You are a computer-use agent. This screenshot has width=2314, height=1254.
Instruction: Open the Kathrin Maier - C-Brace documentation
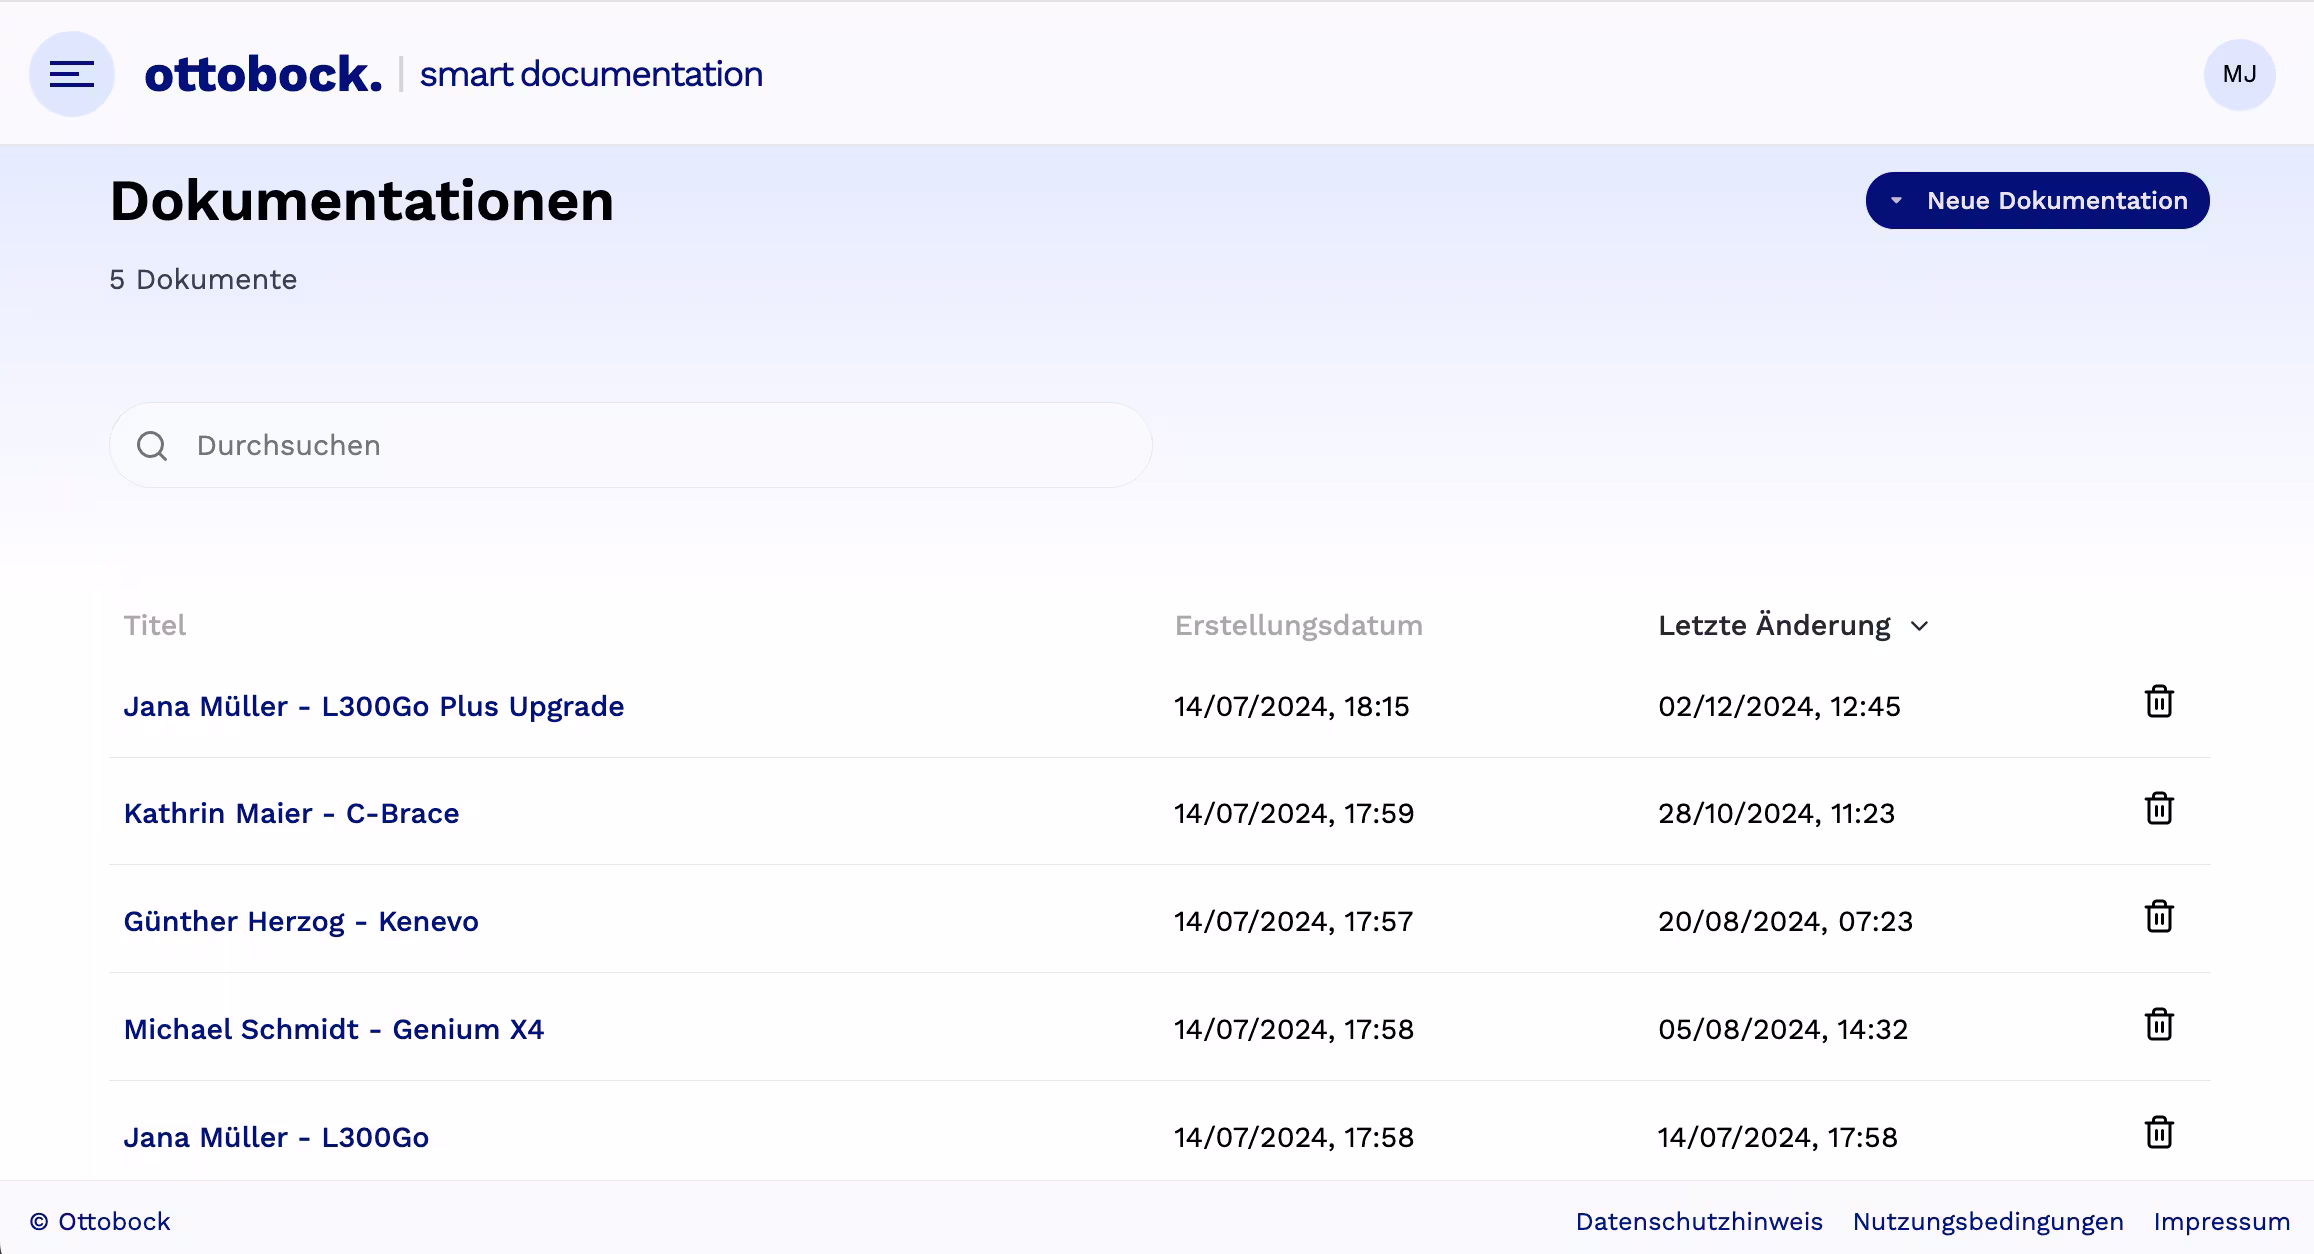(x=292, y=813)
